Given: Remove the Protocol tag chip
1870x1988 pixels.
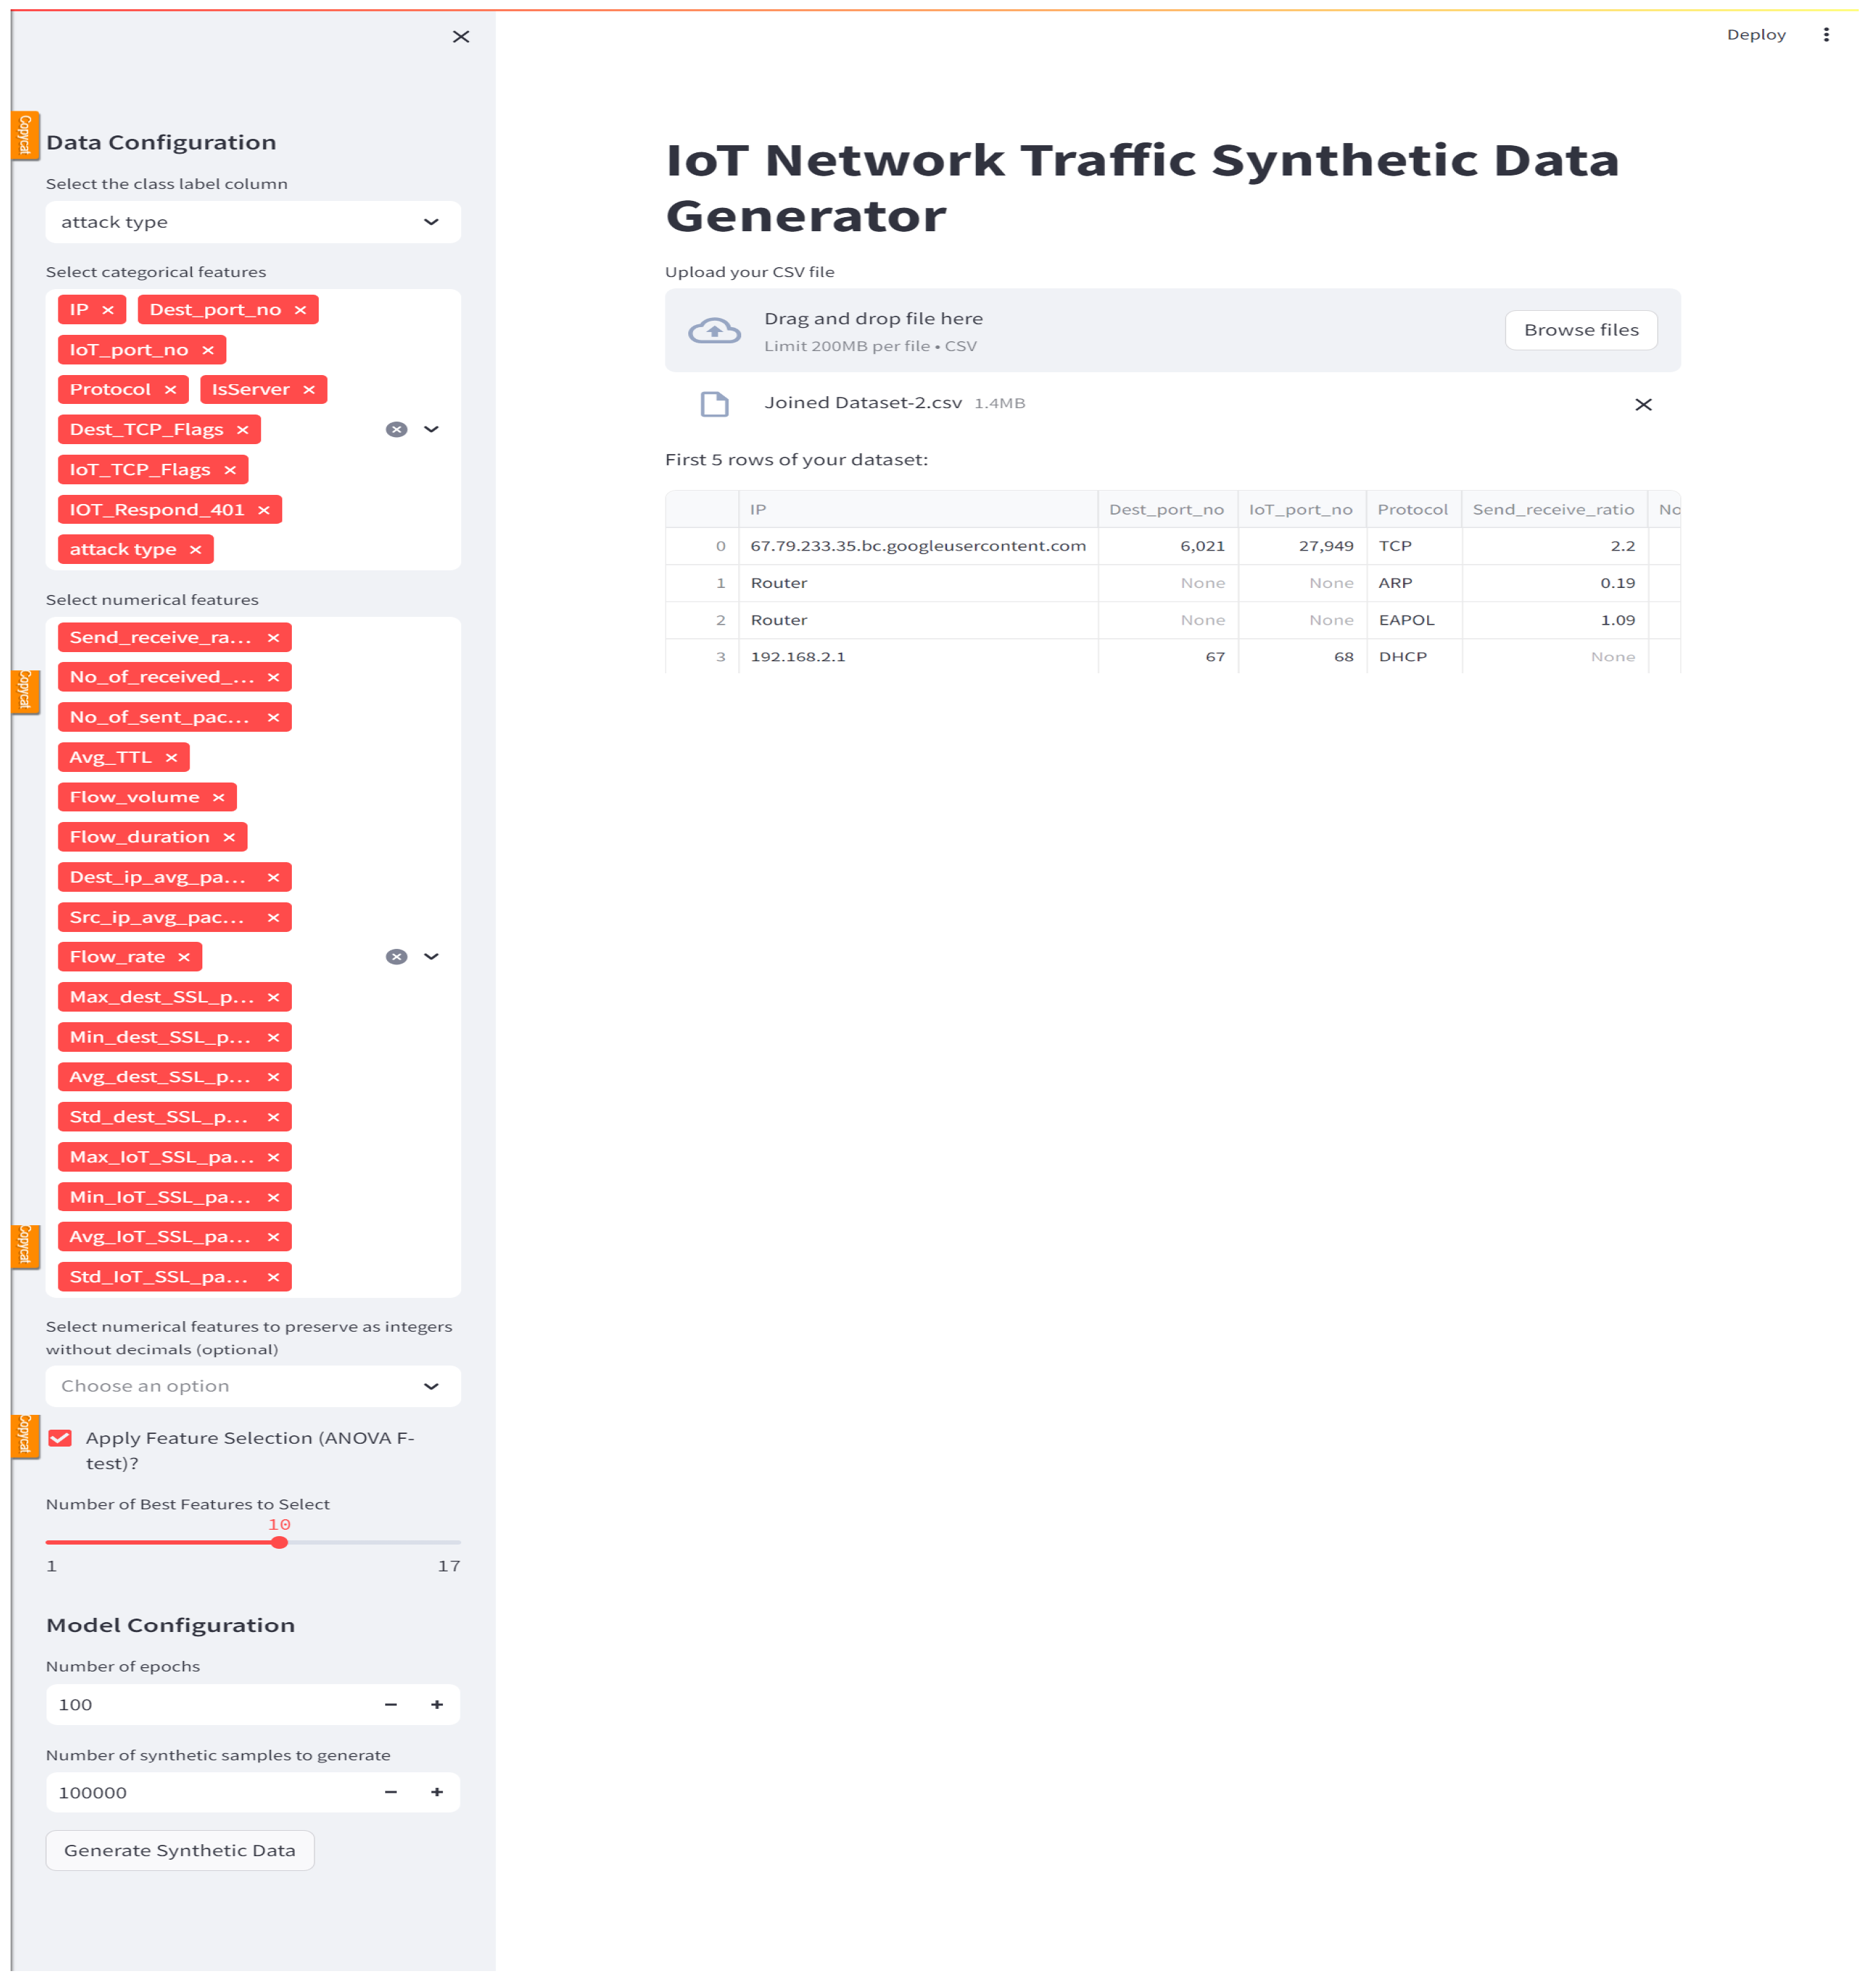Looking at the screenshot, I should pos(170,390).
